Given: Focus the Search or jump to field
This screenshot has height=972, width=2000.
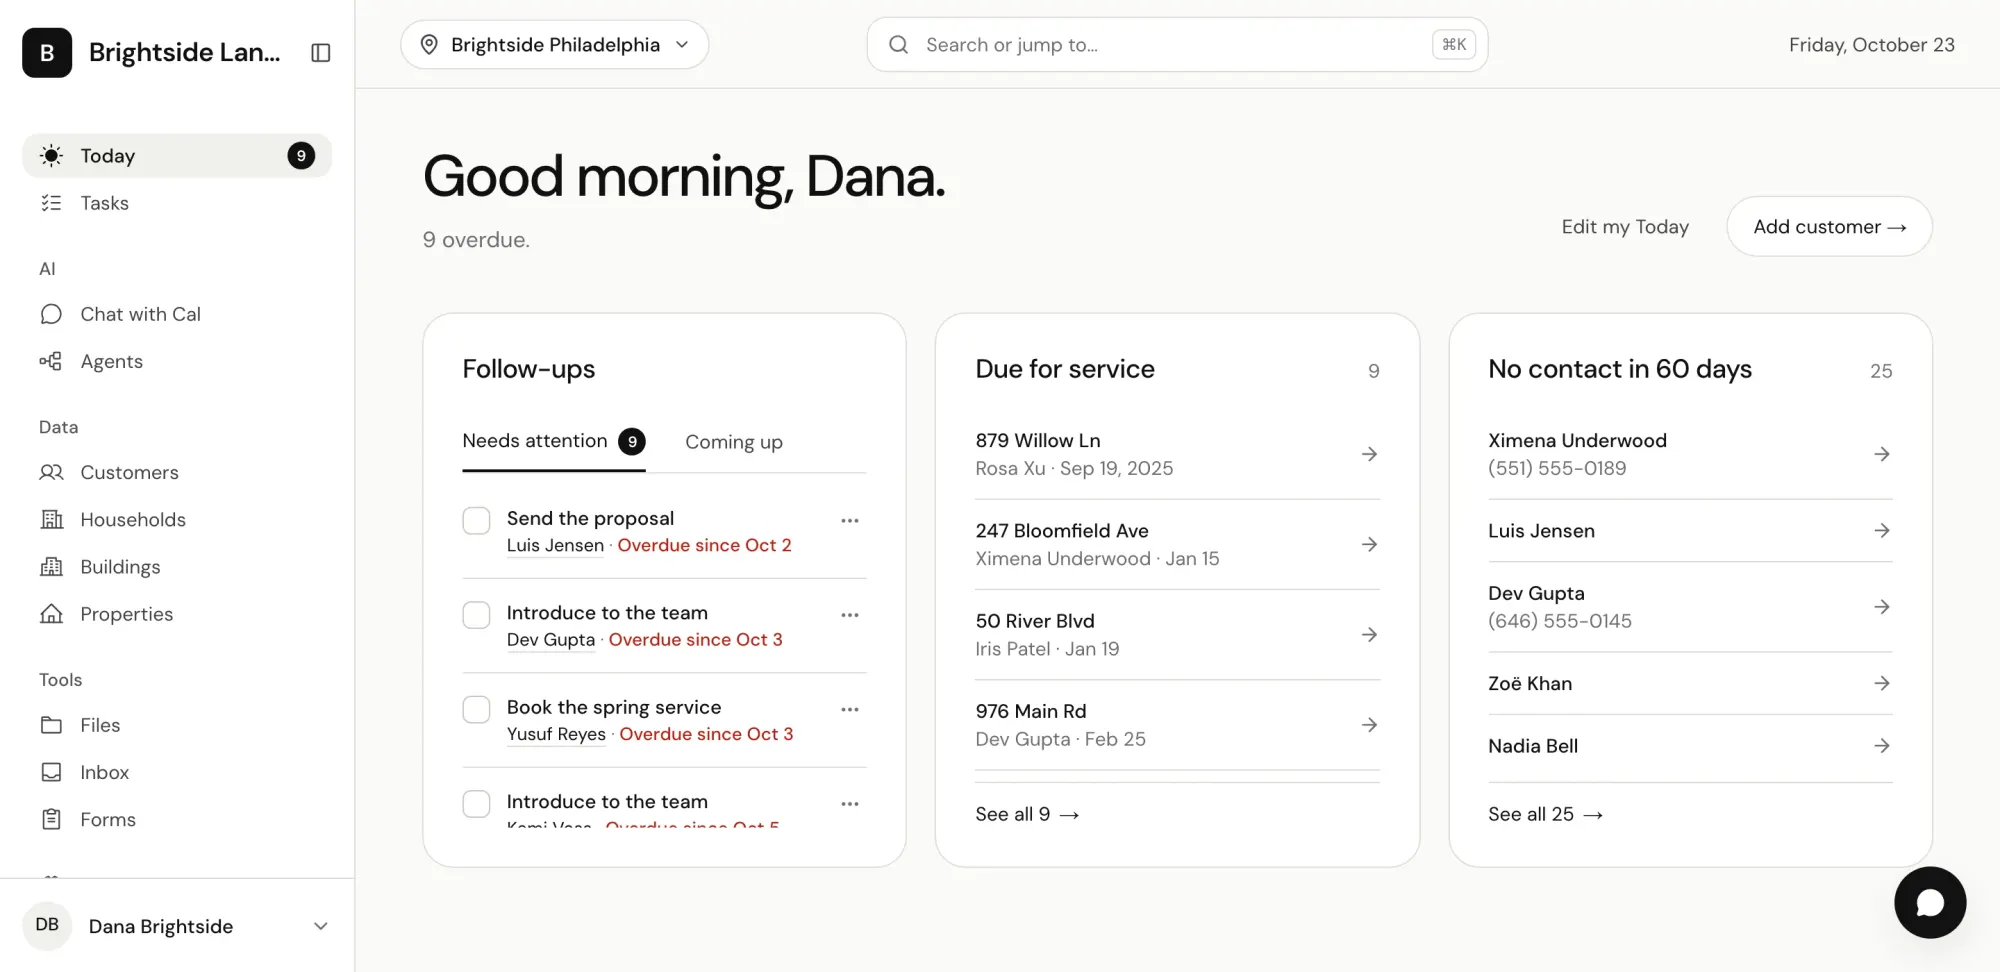Looking at the screenshot, I should tap(1177, 45).
